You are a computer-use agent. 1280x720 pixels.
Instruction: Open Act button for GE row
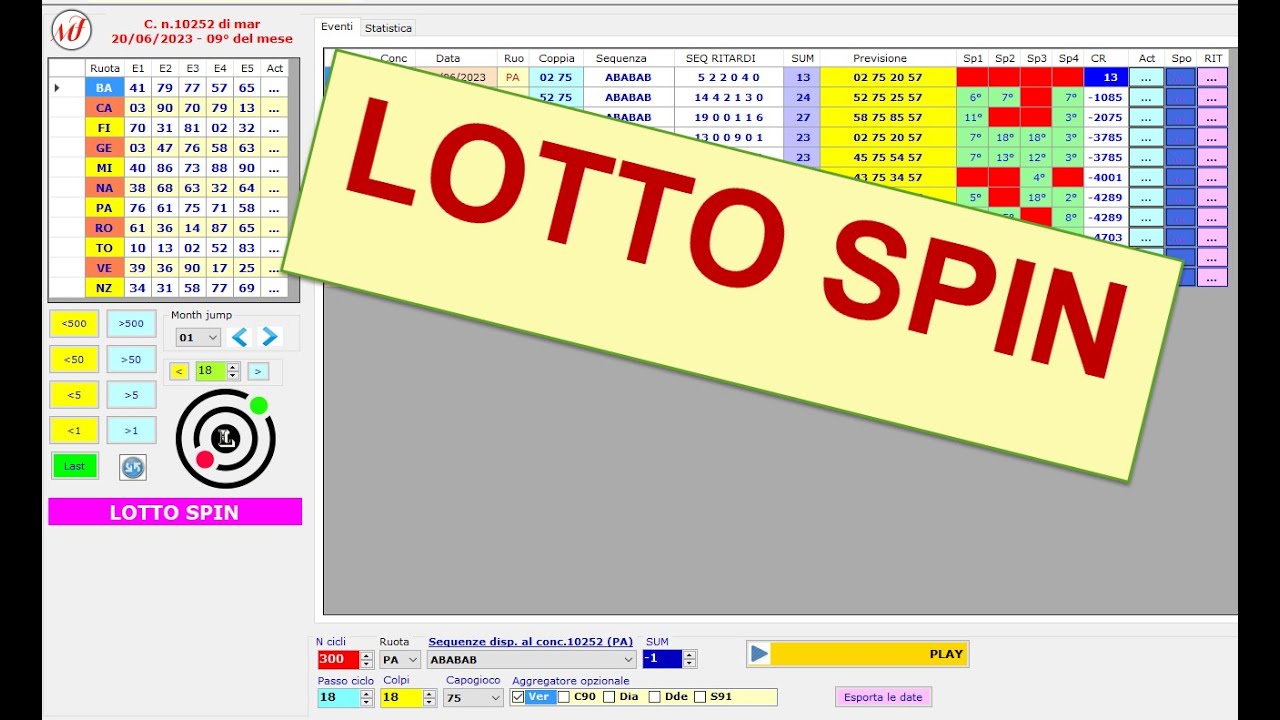[274, 148]
